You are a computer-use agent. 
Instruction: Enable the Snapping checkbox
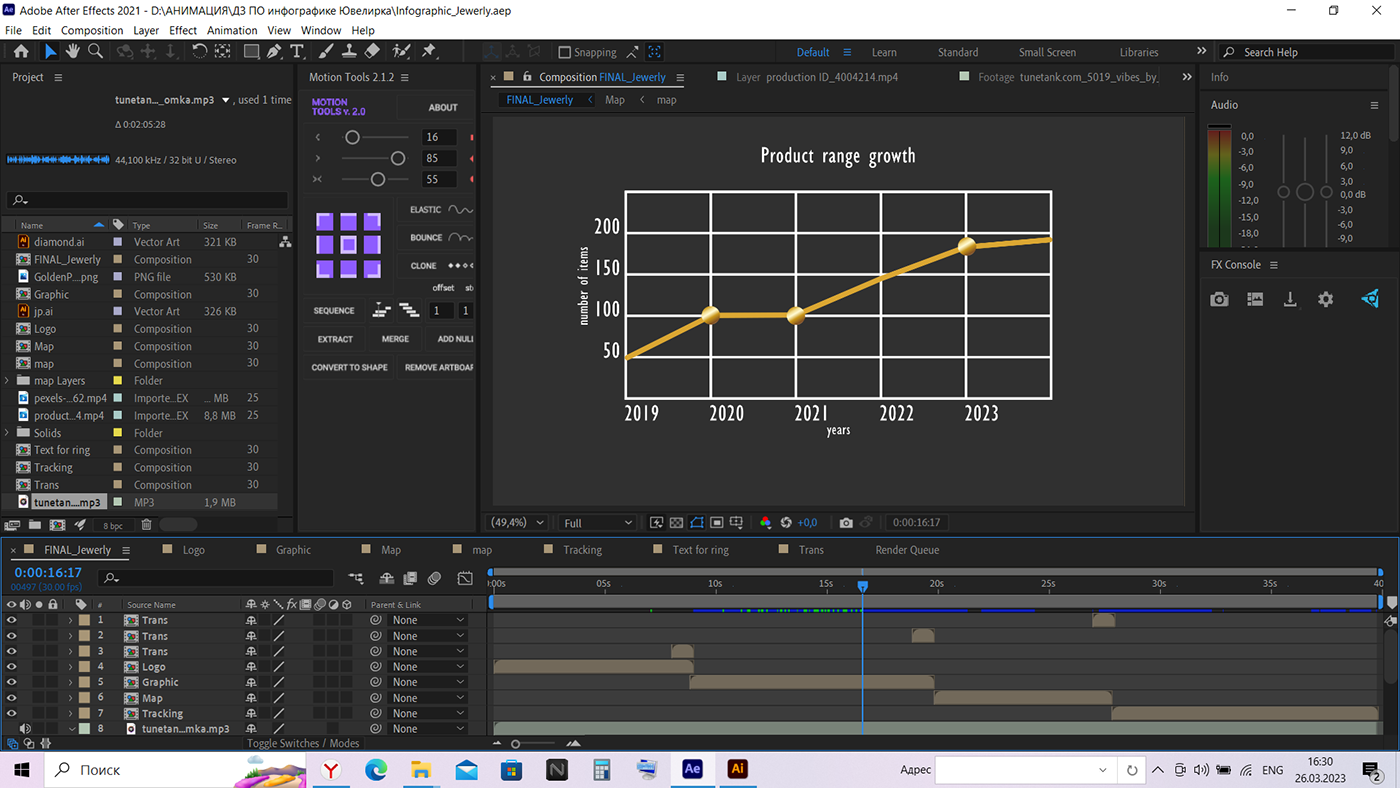[x=564, y=52]
